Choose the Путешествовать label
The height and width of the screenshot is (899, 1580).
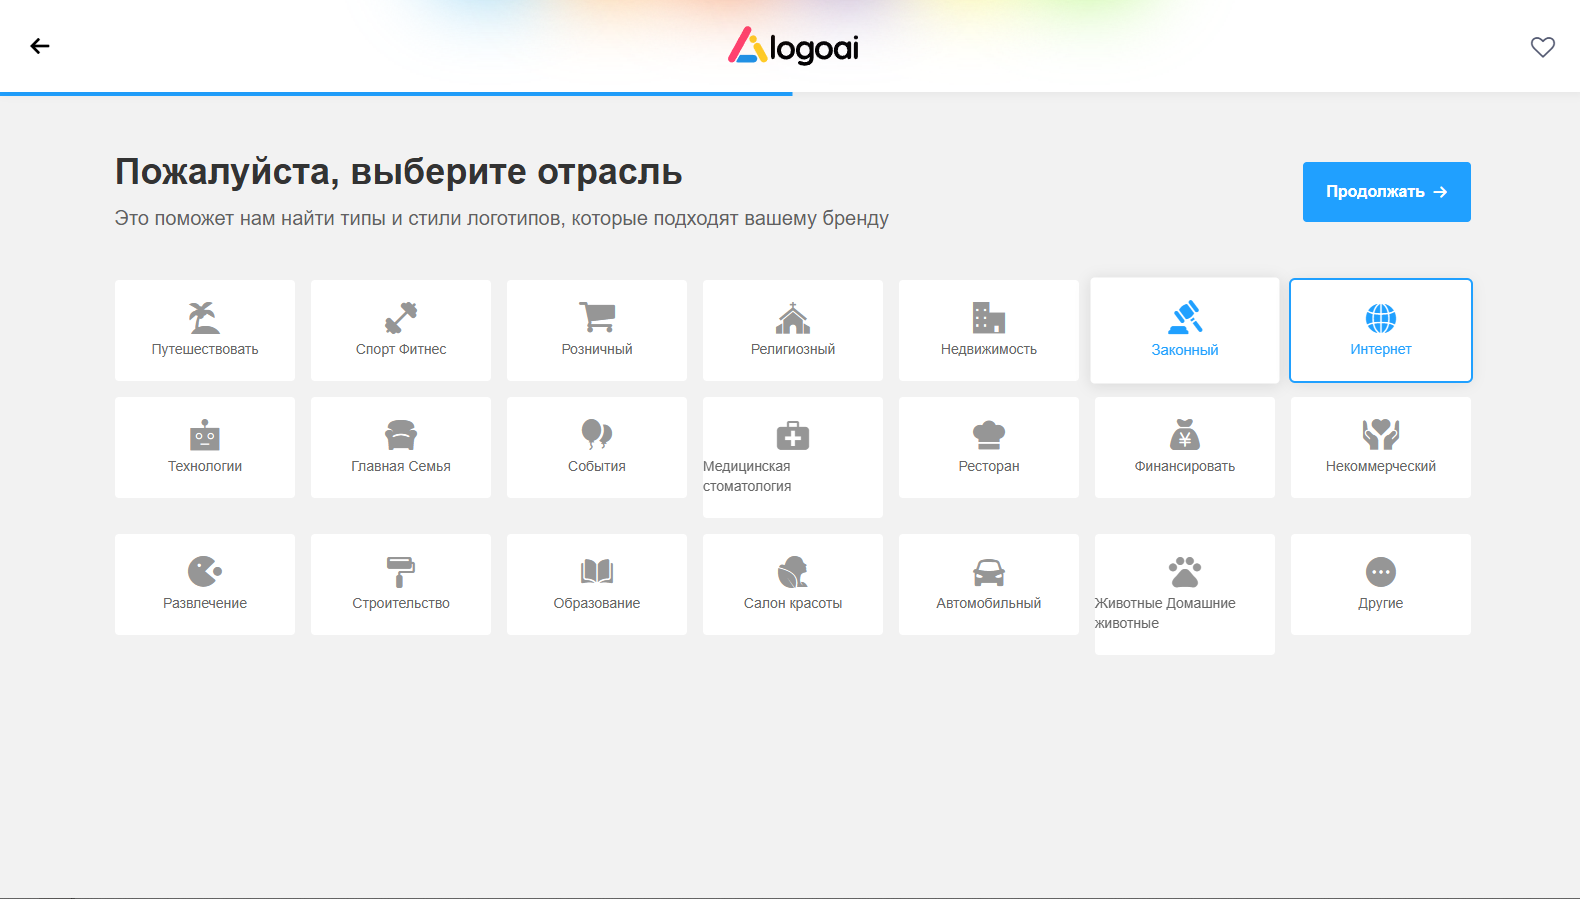[x=205, y=349]
